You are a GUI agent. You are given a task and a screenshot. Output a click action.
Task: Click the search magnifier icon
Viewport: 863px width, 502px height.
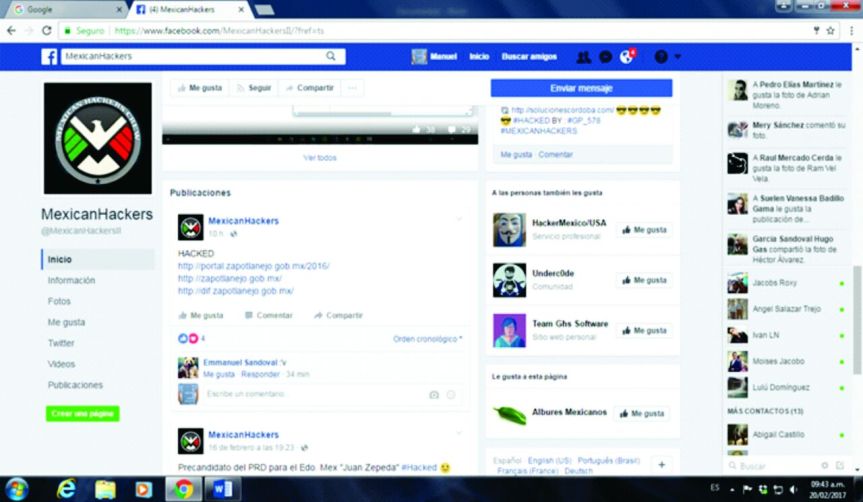331,56
